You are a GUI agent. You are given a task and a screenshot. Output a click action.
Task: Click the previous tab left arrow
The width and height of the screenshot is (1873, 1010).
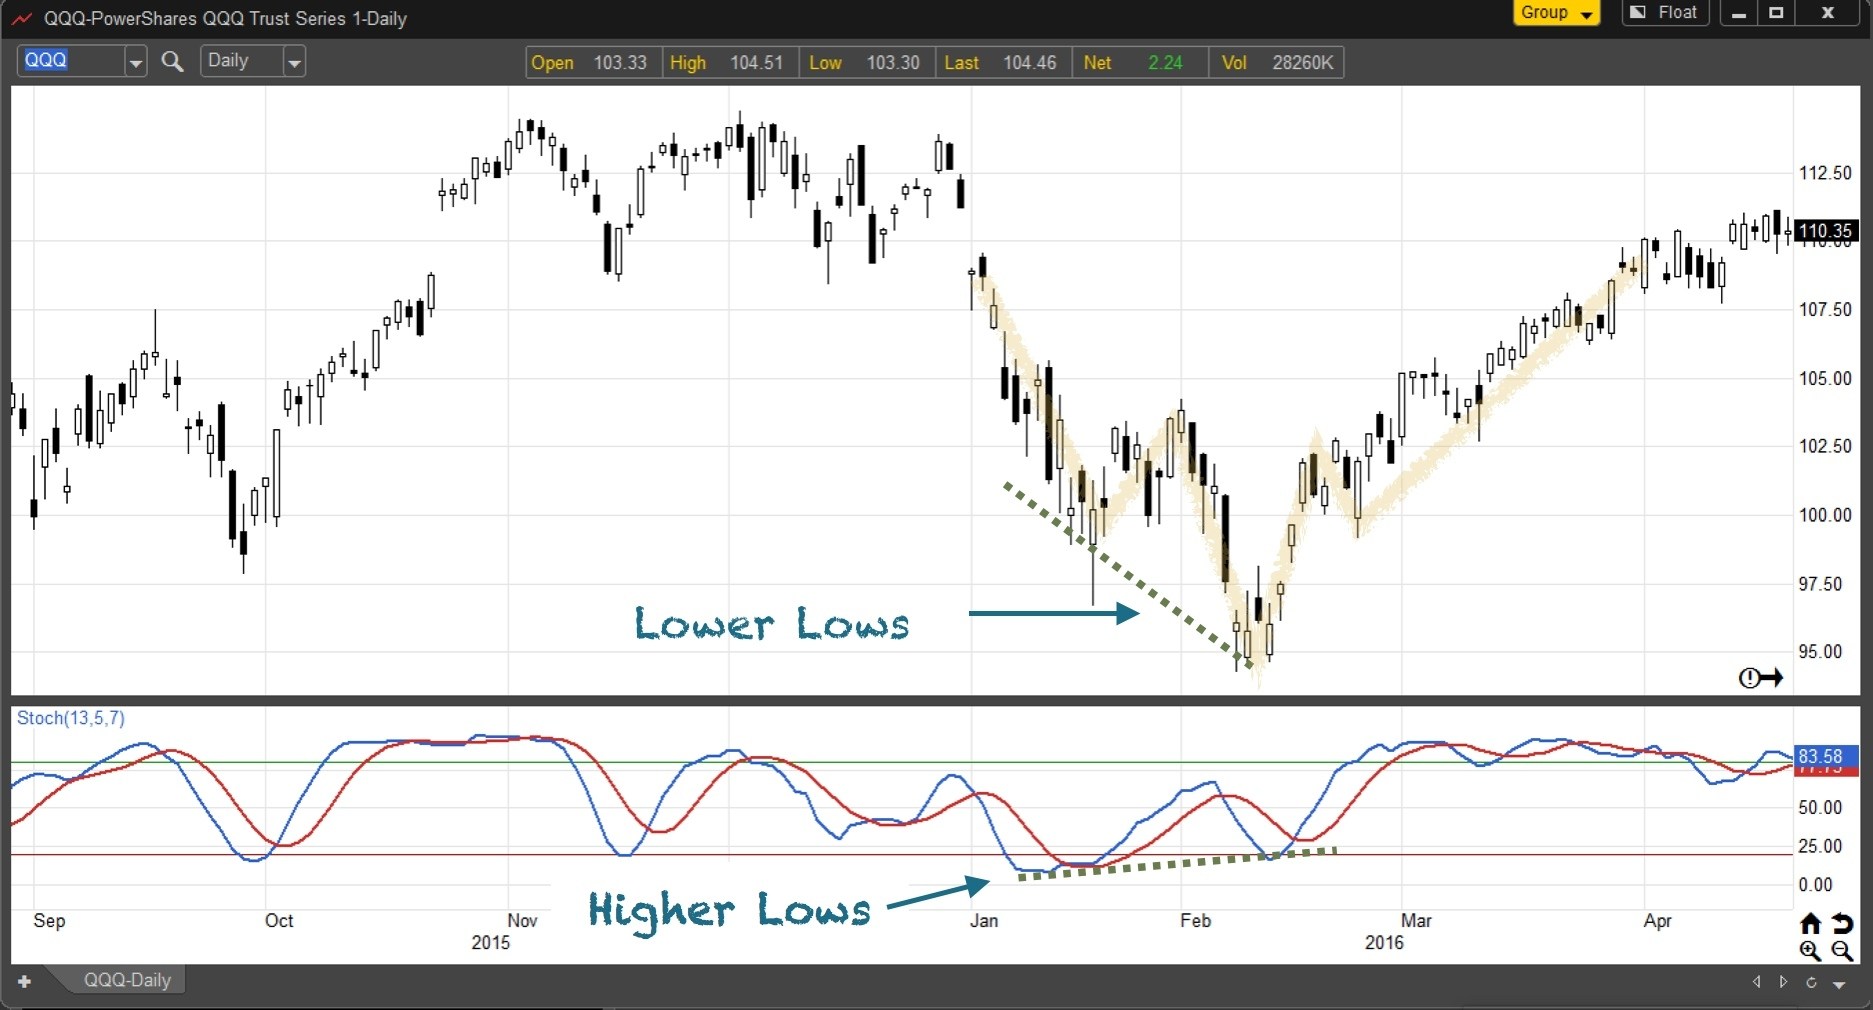point(1756,982)
